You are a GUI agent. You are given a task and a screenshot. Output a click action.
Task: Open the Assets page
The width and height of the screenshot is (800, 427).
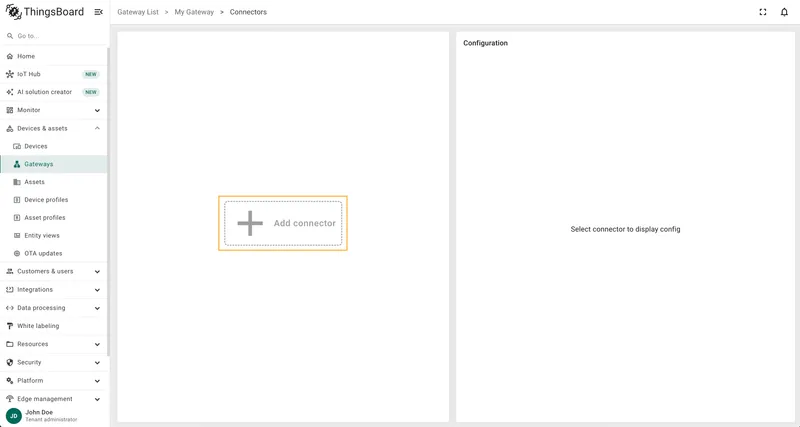tap(54, 182)
